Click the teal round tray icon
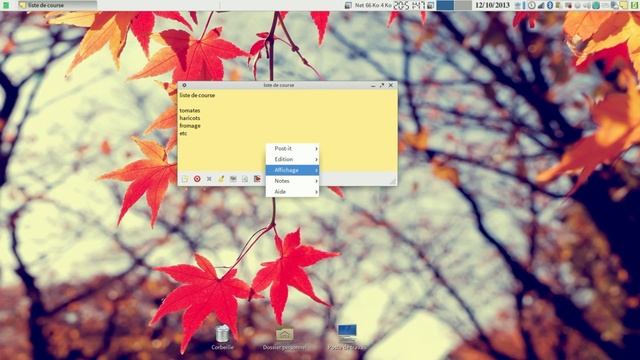This screenshot has height=360, width=640. (596, 5)
